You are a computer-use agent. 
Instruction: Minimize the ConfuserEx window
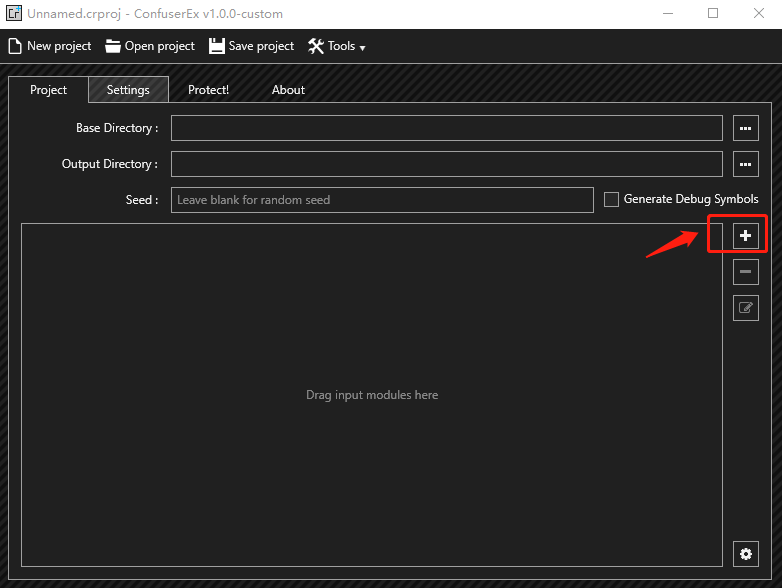[x=668, y=13]
